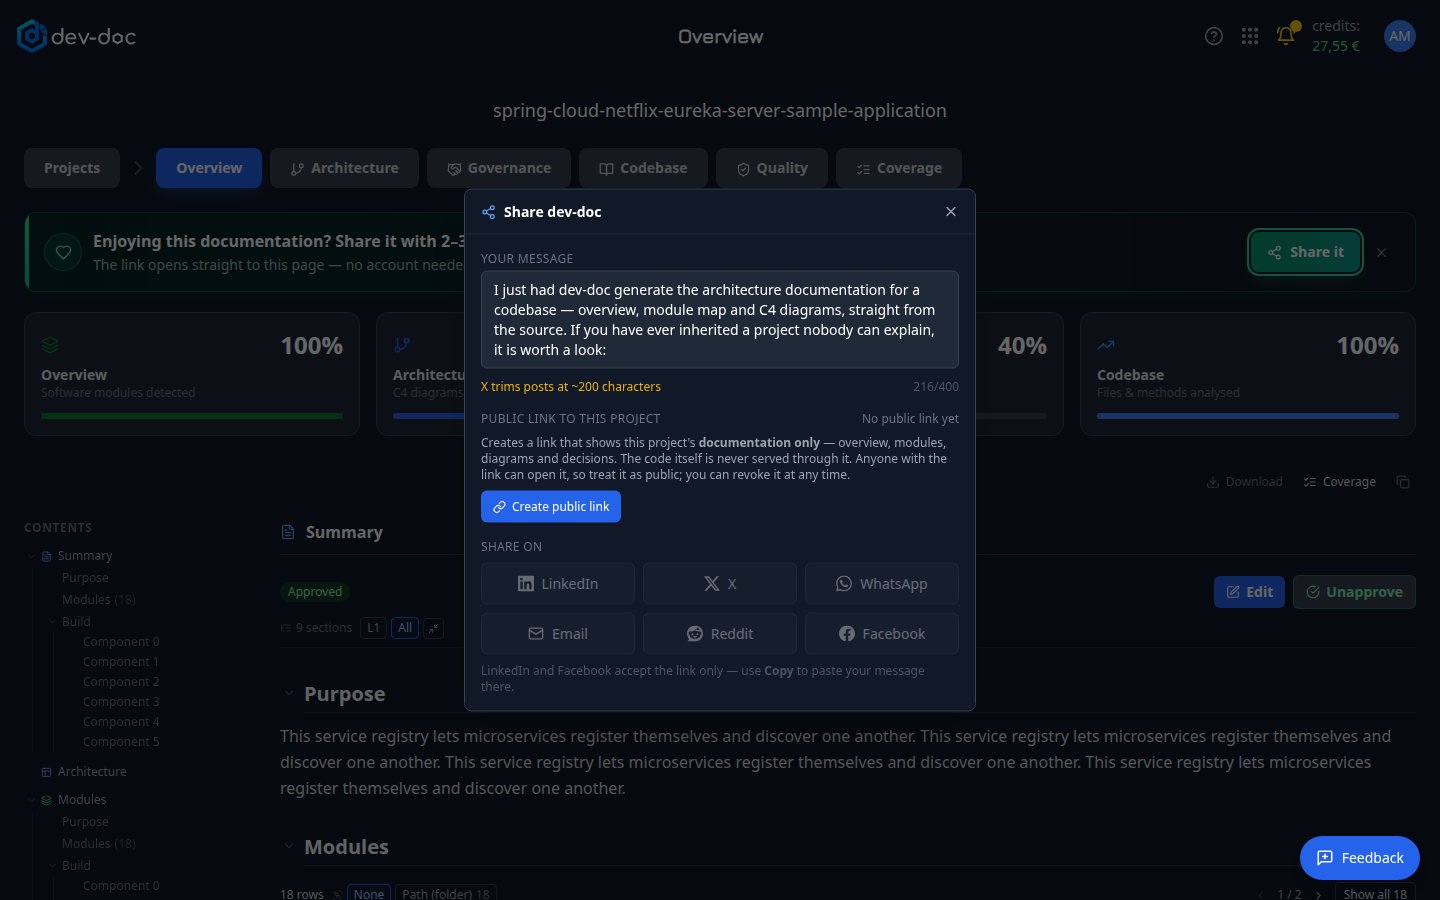
Task: Create a public link to the project
Action: point(551,507)
